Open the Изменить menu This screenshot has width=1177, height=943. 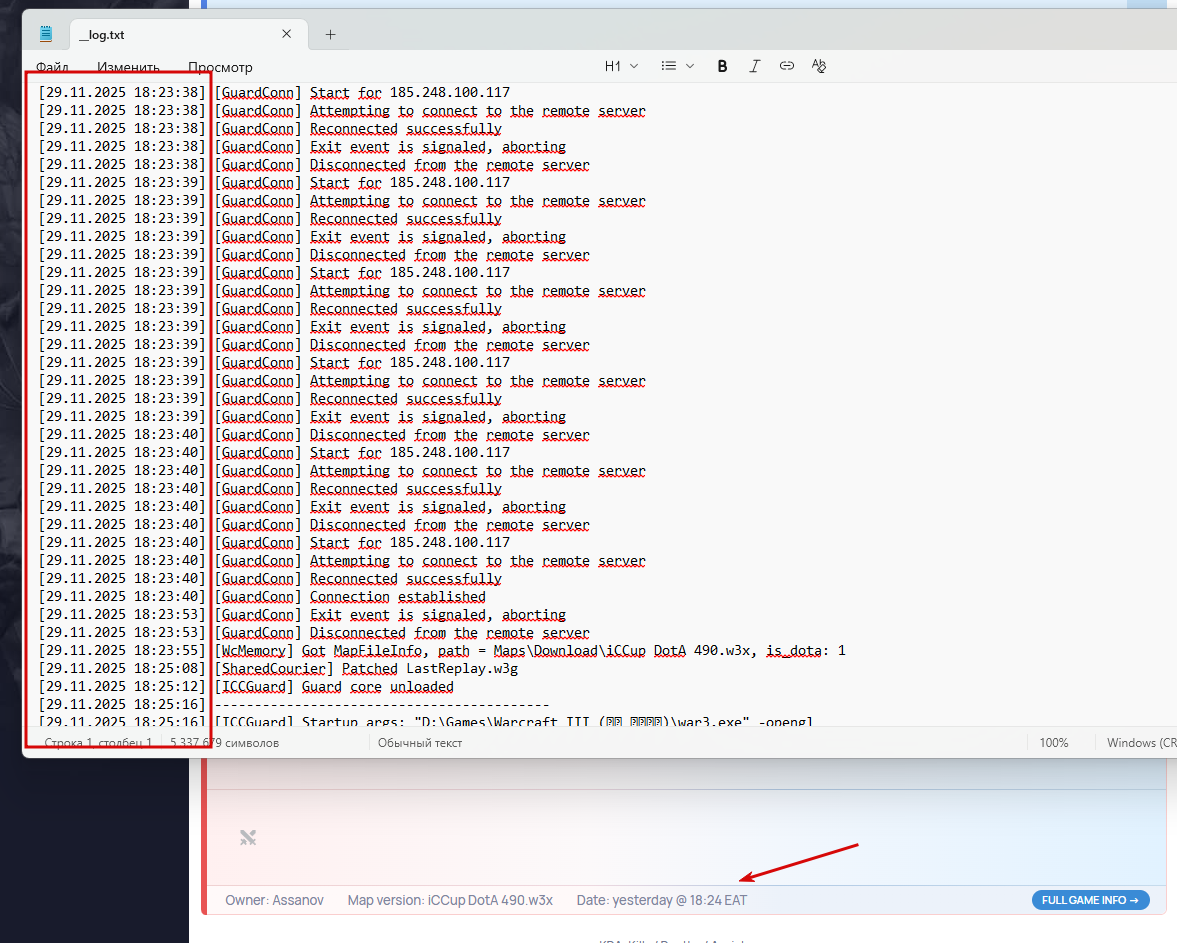(128, 67)
